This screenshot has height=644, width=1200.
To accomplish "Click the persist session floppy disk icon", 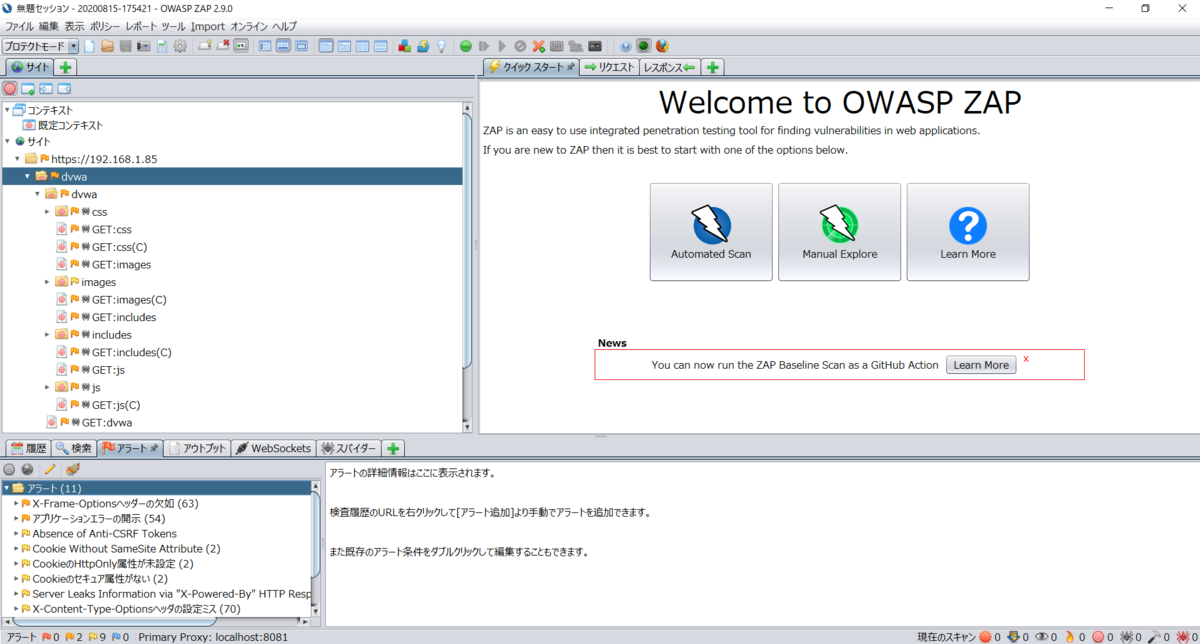I will 126,46.
